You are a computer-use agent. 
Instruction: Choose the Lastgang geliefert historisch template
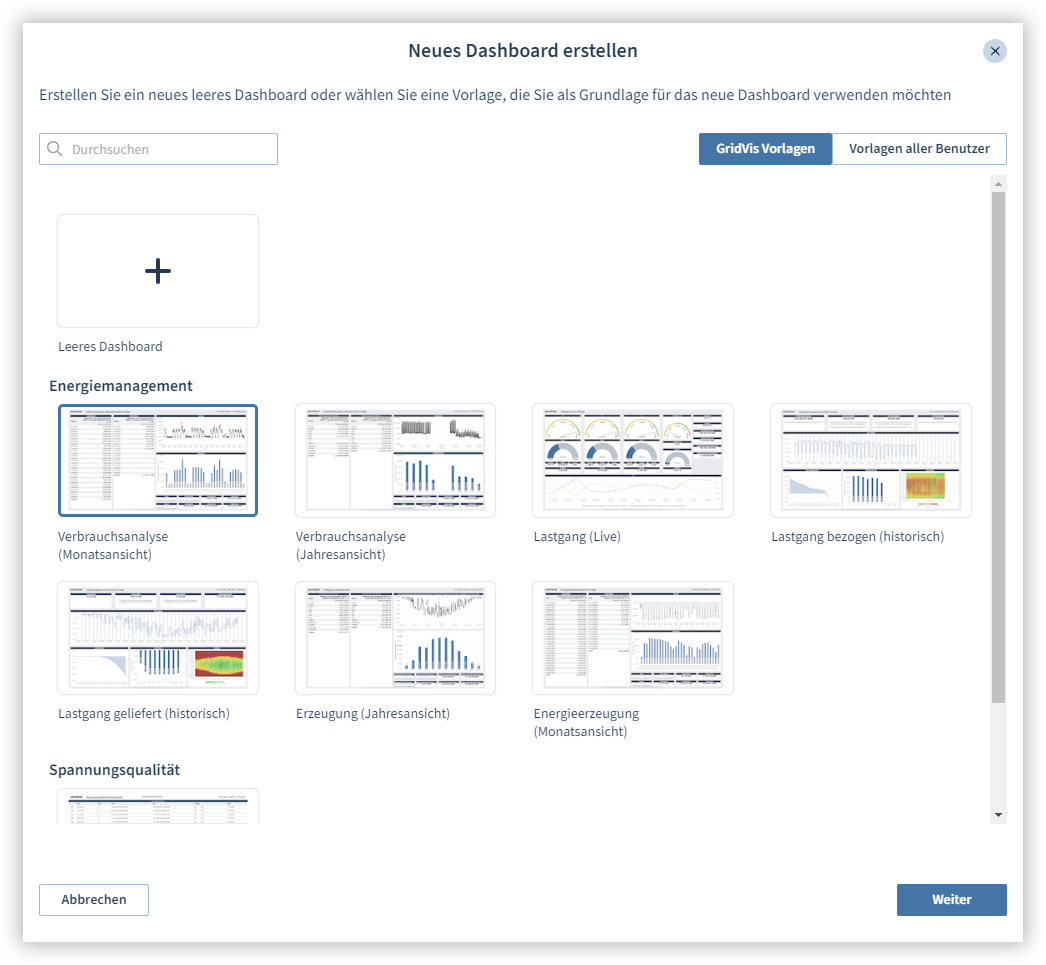(x=157, y=637)
